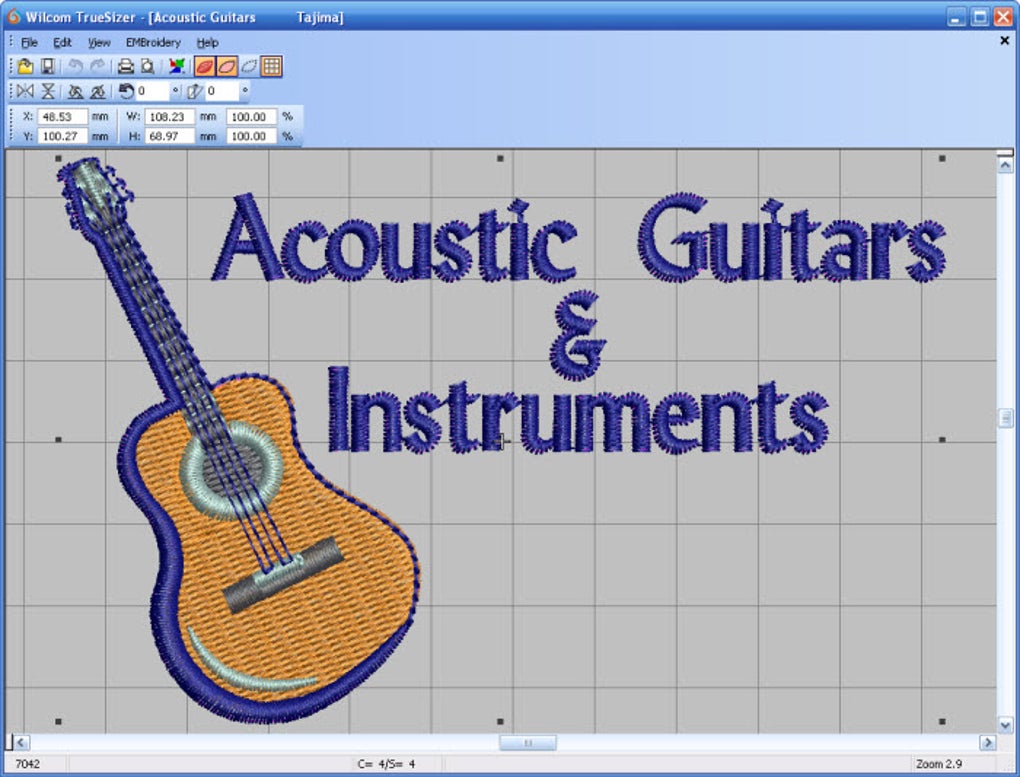Mirror the design horizontally
The width and height of the screenshot is (1020, 777).
(x=26, y=92)
